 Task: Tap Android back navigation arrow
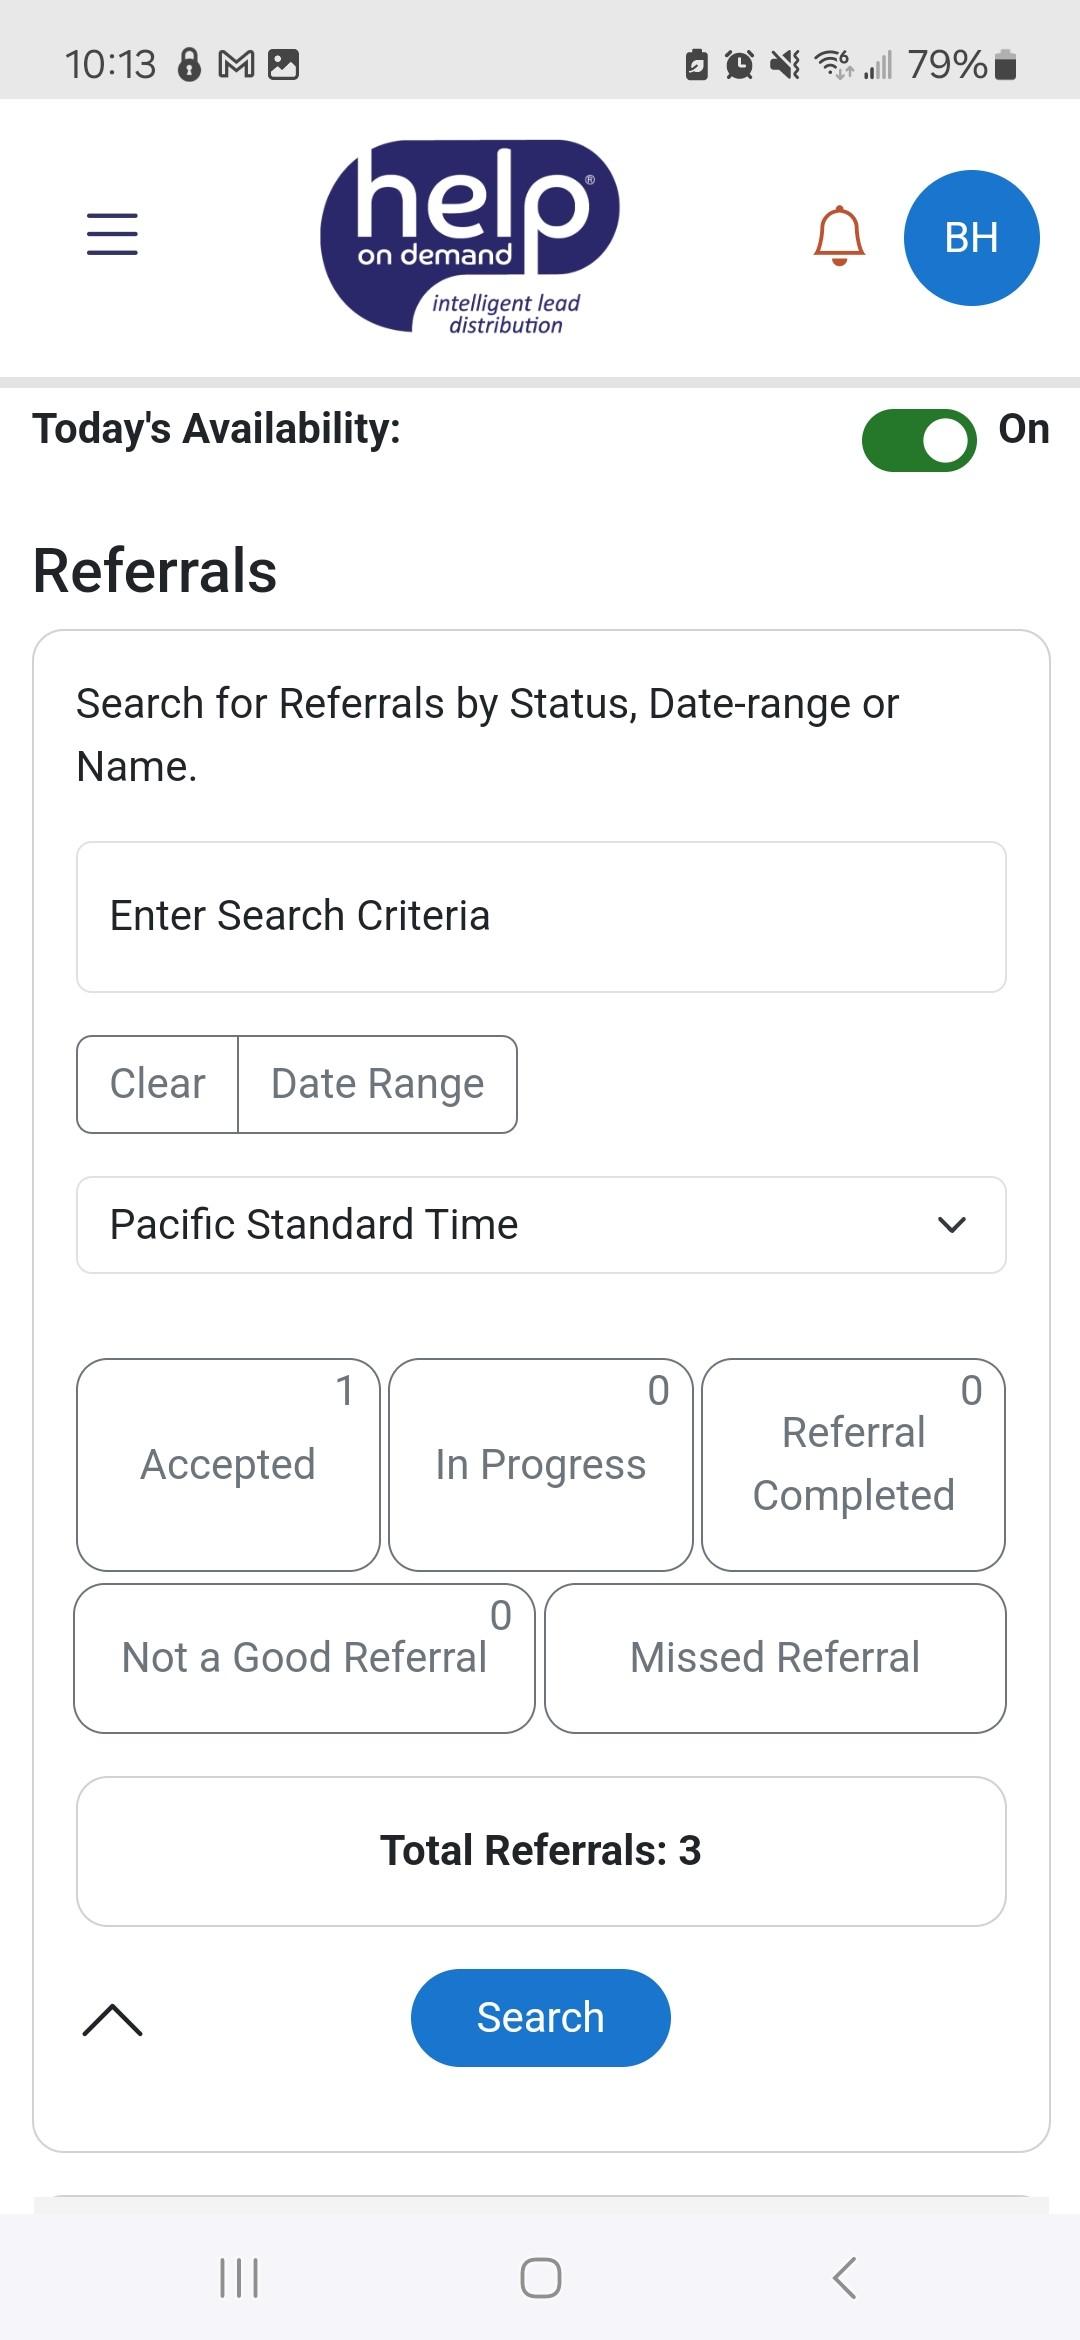844,2278
